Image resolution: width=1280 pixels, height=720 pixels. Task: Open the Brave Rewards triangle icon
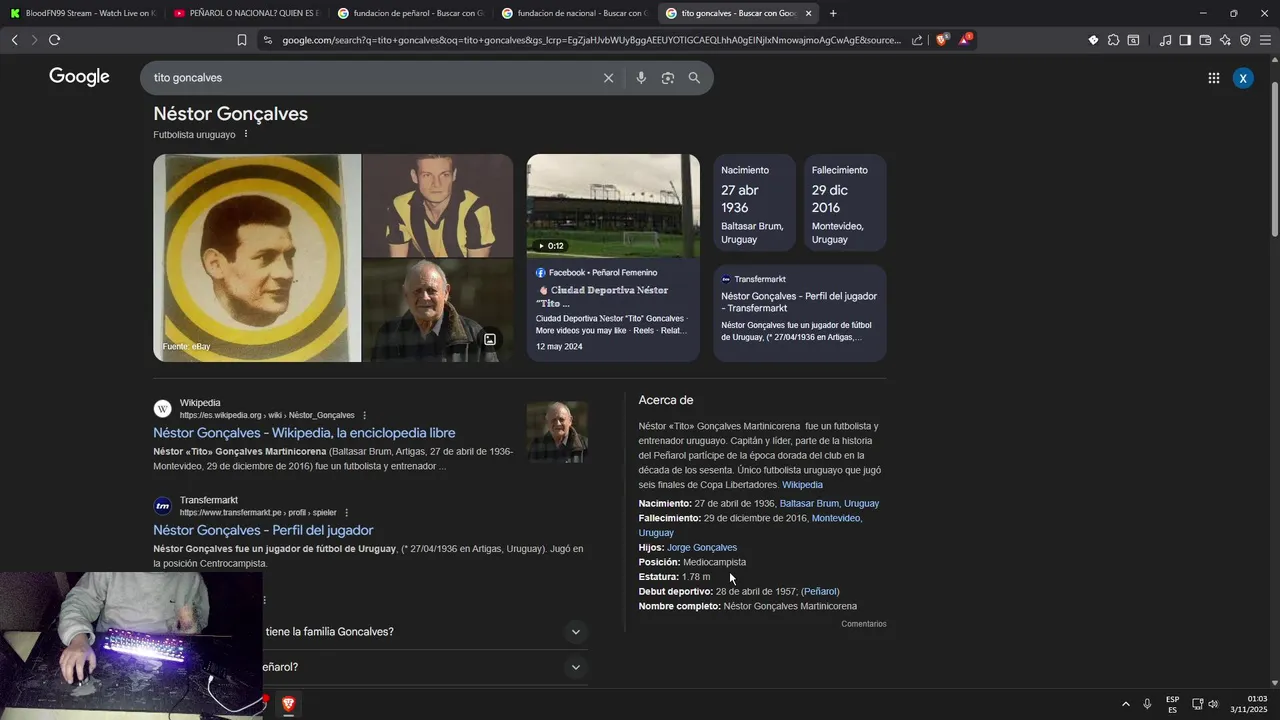coord(965,40)
